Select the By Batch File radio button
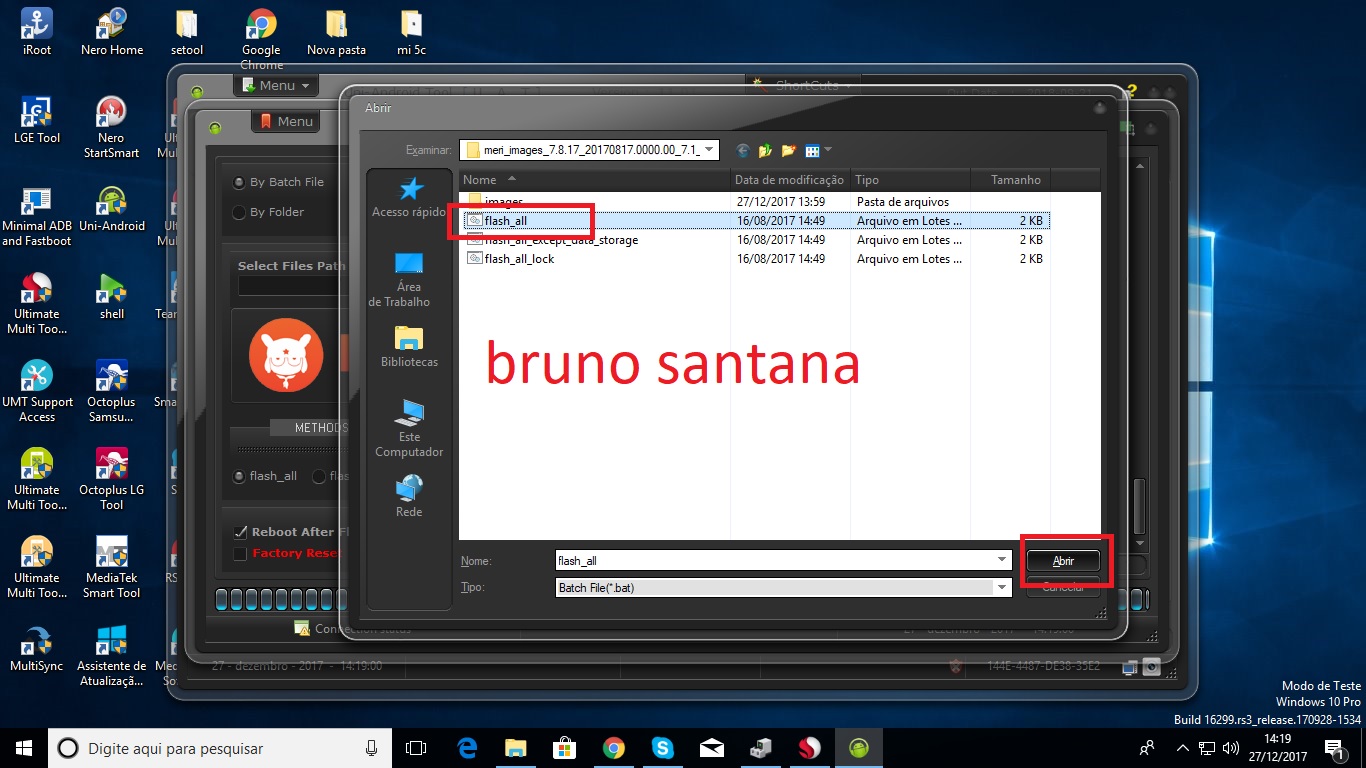Viewport: 1366px width, 768px height. 239,182
